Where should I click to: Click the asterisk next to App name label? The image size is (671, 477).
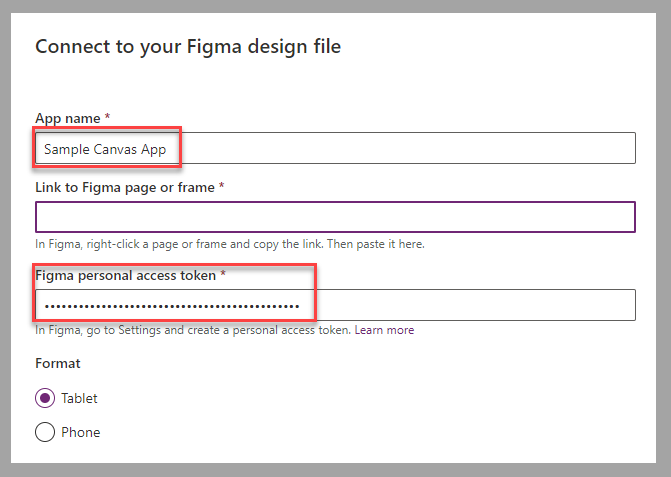coord(107,116)
